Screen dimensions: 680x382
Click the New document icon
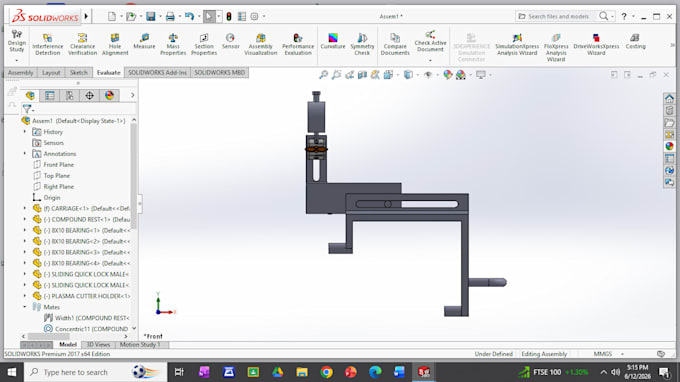tap(112, 16)
